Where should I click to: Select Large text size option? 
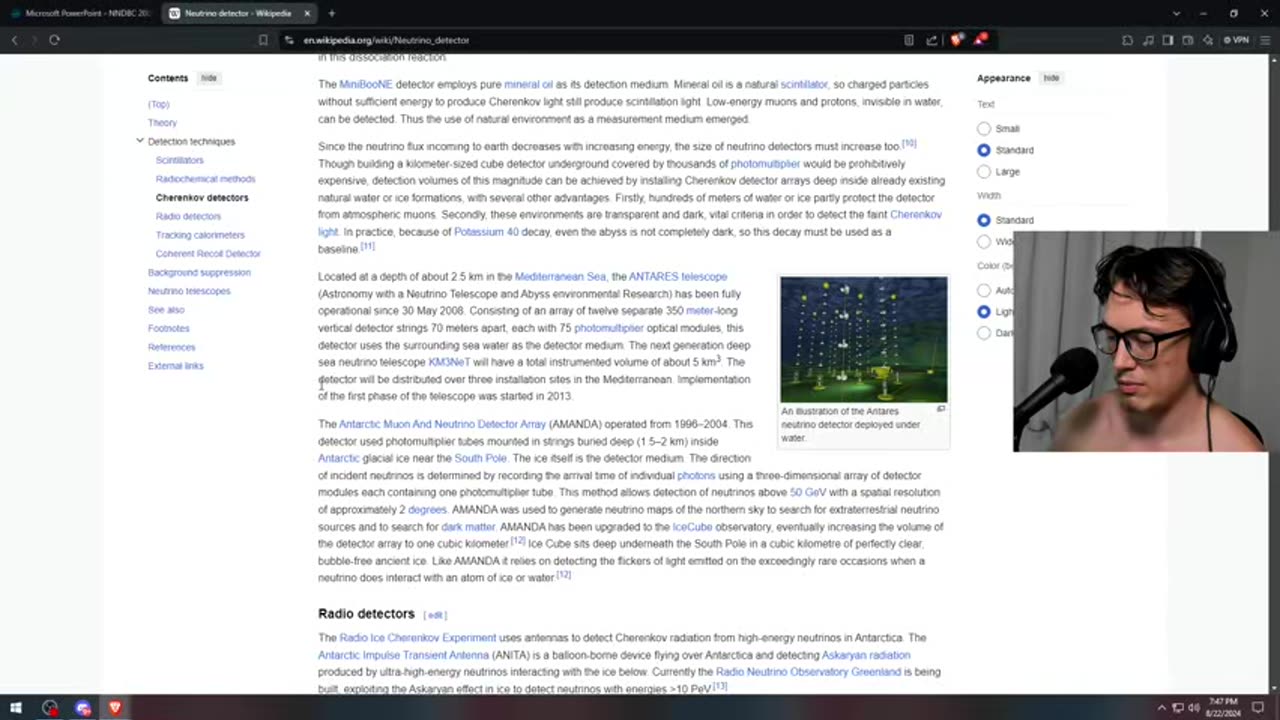click(x=984, y=172)
